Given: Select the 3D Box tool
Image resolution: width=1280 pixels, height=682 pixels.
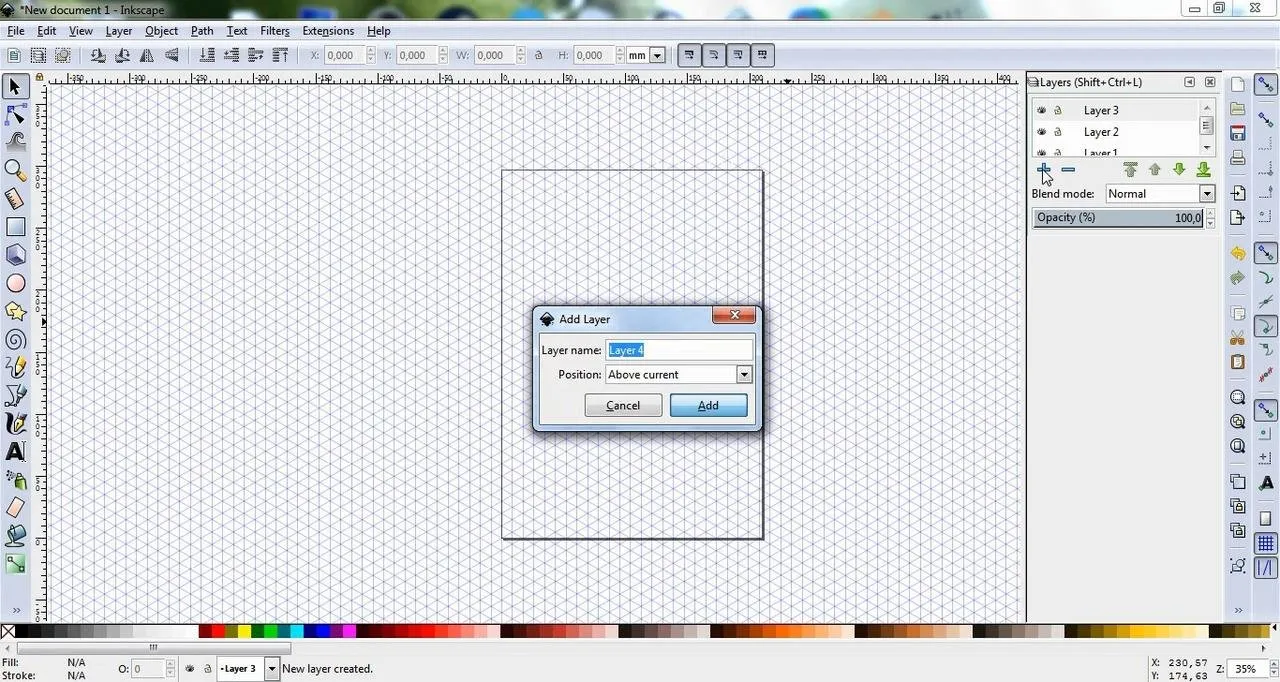Looking at the screenshot, I should click(x=15, y=255).
